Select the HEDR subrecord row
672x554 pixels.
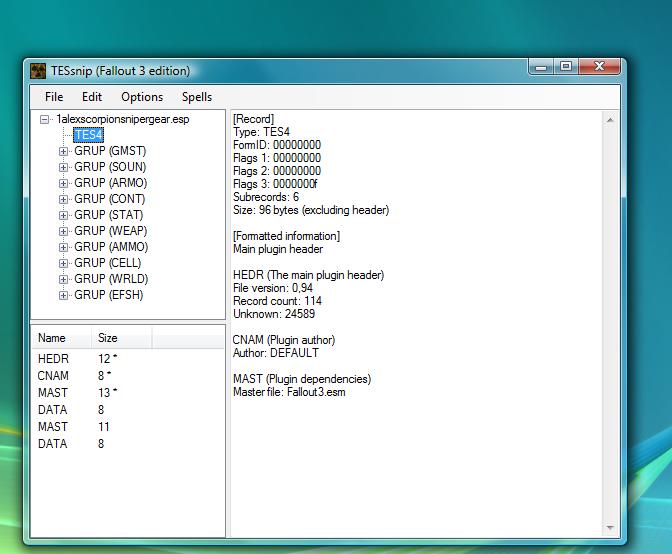[x=128, y=359]
